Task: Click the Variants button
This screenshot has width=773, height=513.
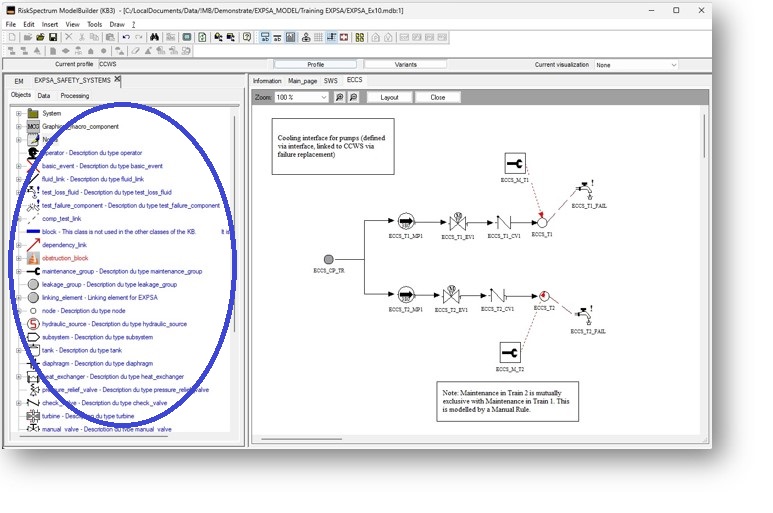Action: coord(406,65)
